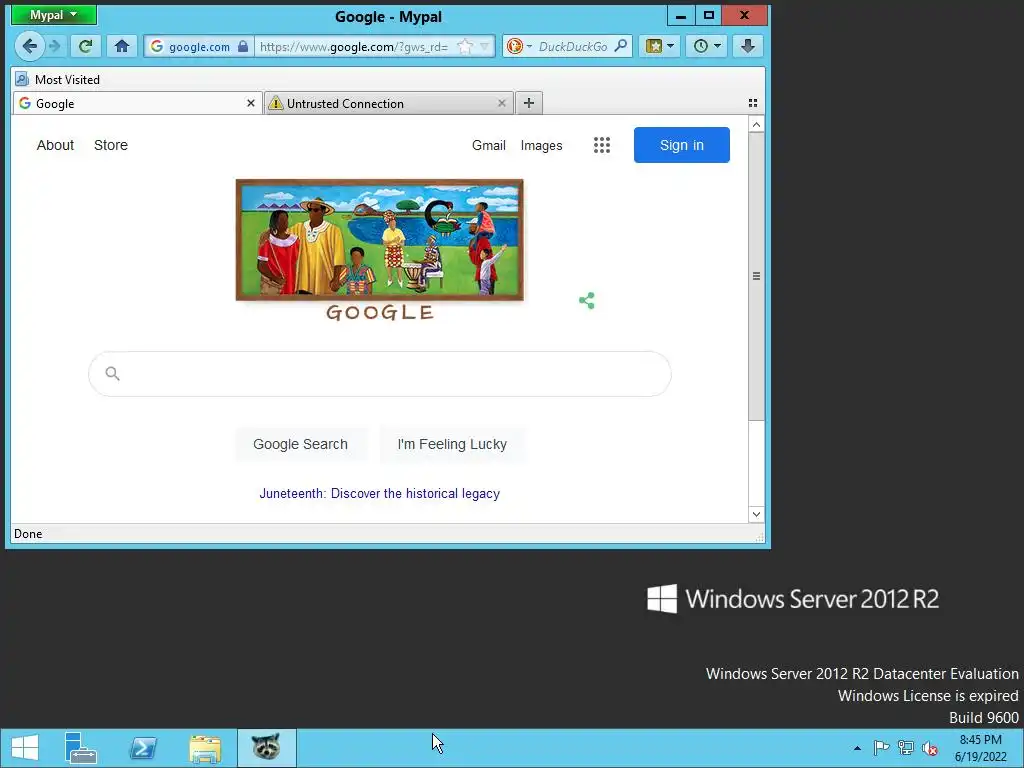Click the muted volume tray icon

pyautogui.click(x=930, y=748)
